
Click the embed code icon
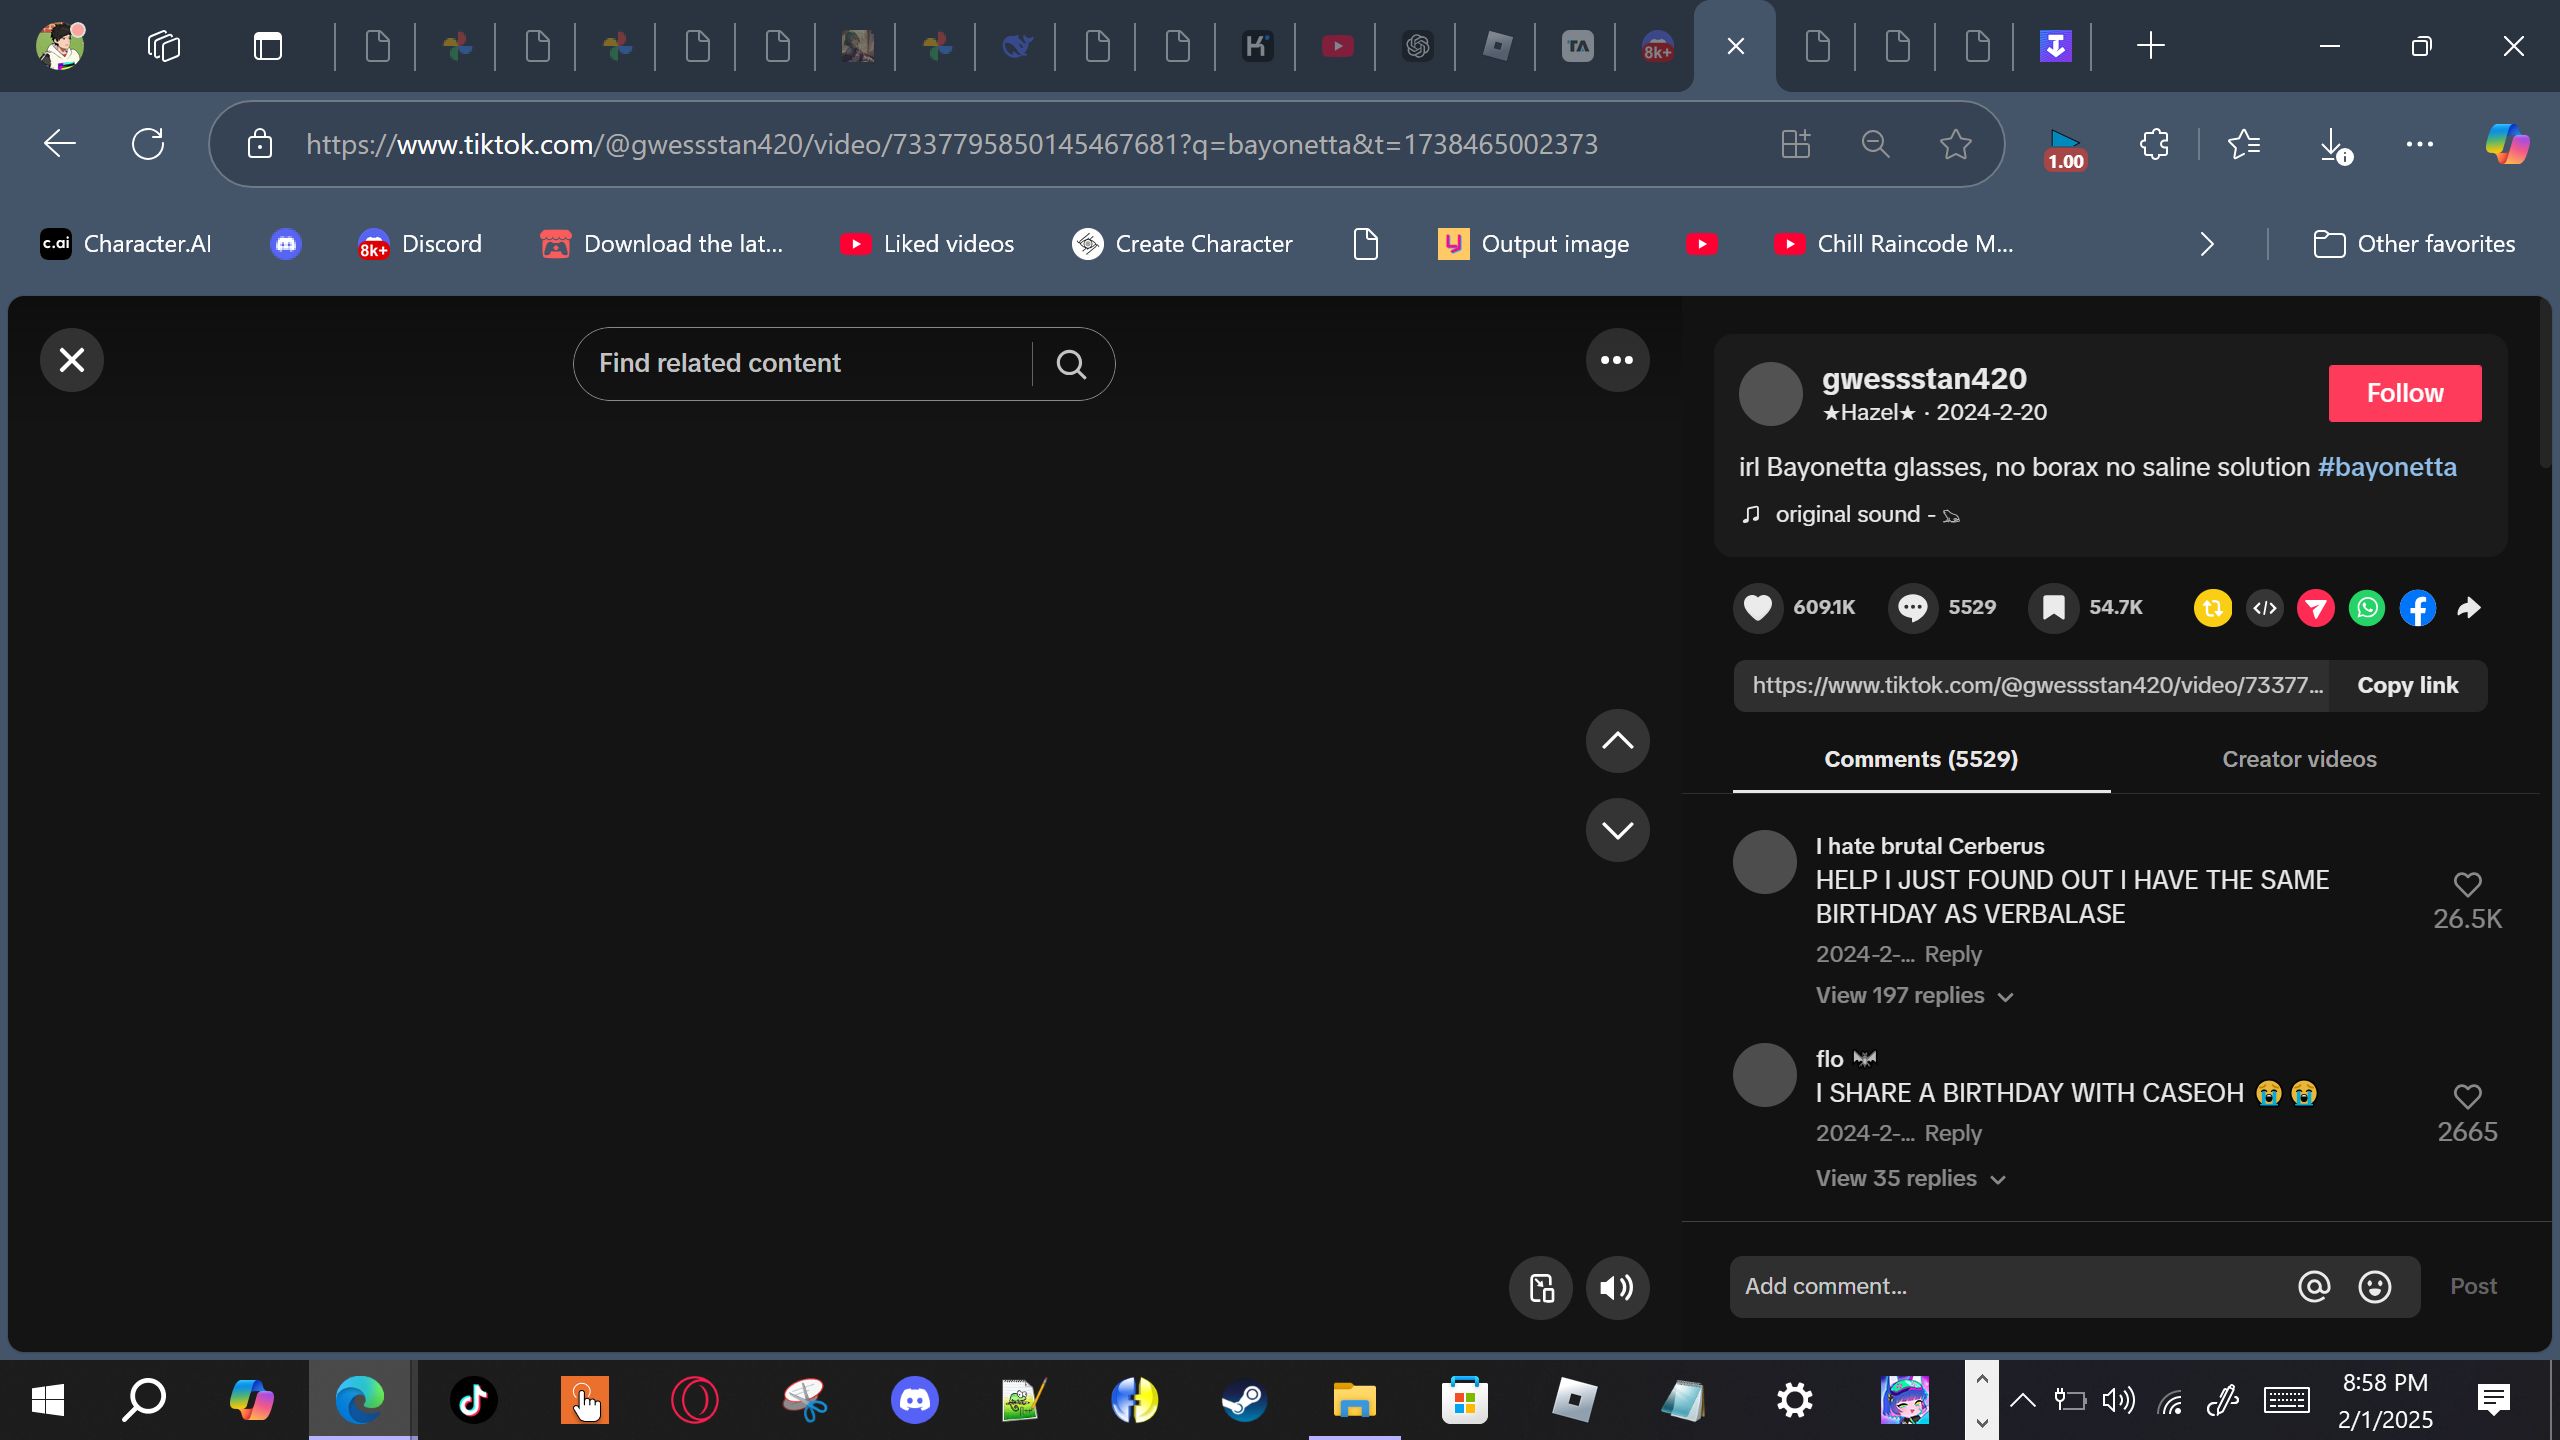[x=2264, y=607]
